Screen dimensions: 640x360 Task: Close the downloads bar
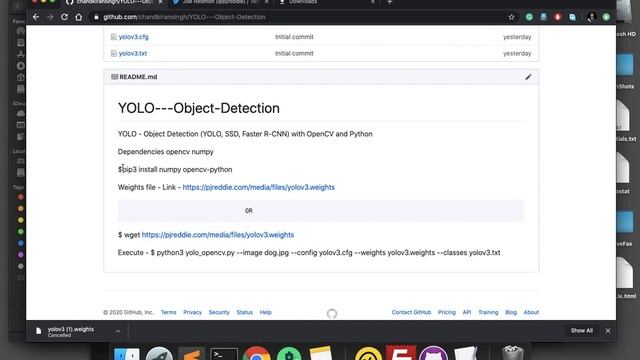[608, 331]
